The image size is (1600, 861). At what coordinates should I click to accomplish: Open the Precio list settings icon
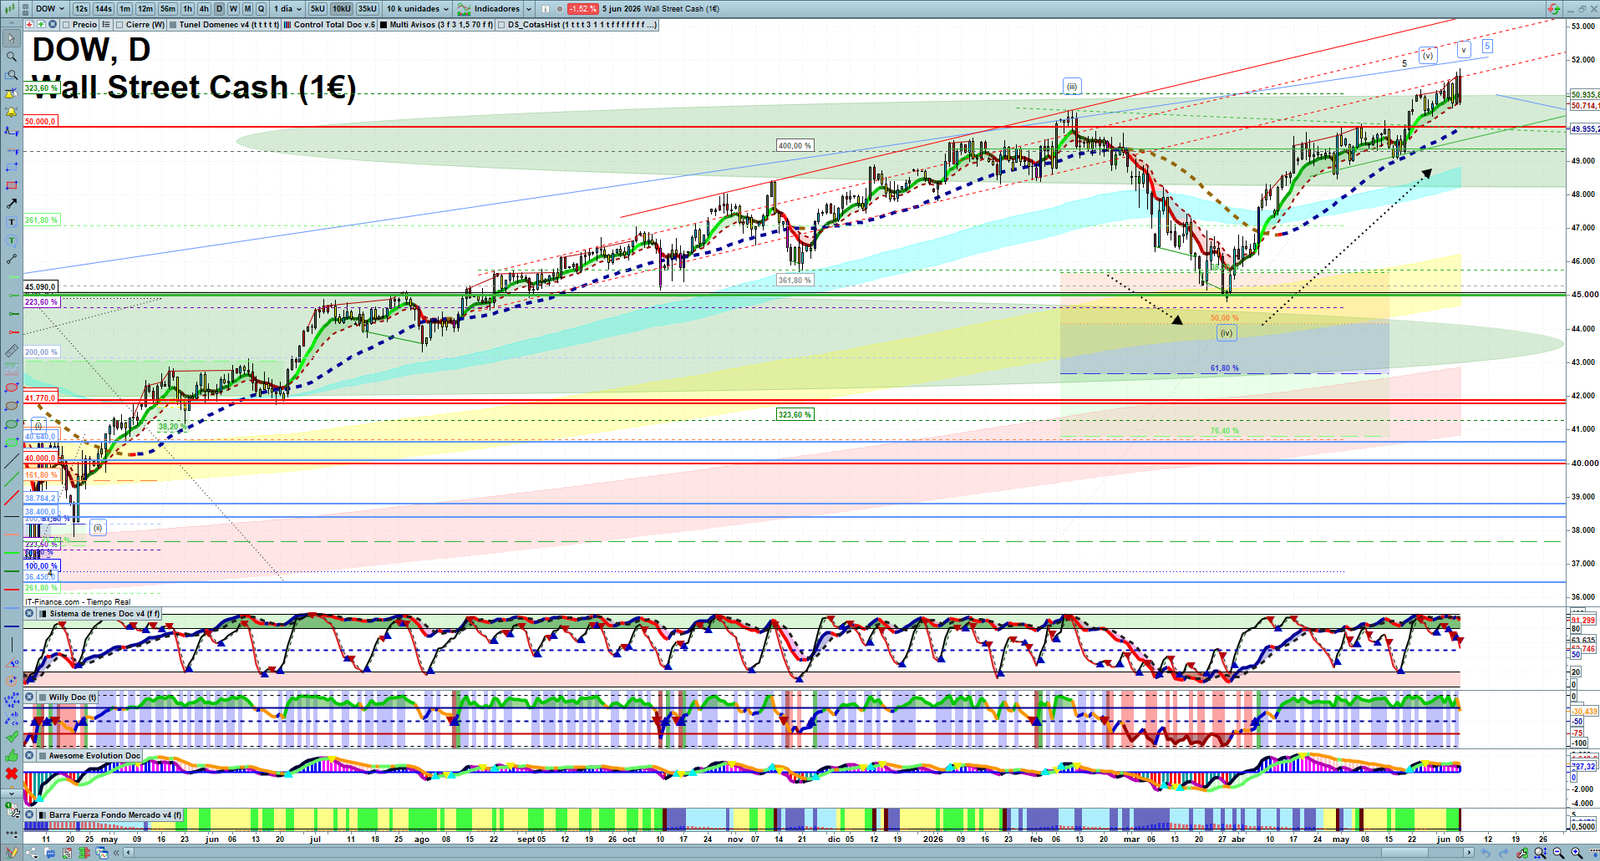[106, 24]
